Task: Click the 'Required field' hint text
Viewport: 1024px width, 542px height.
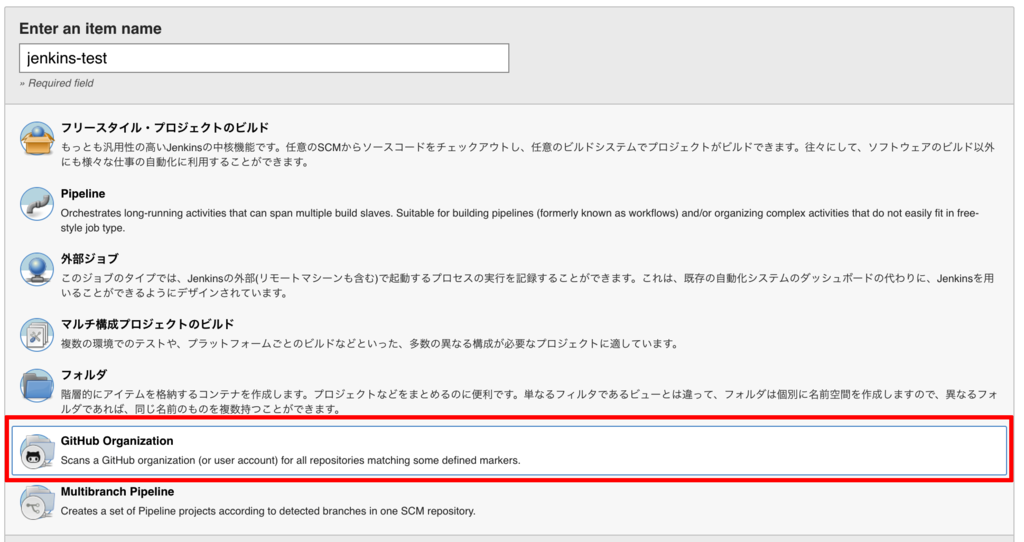Action: point(57,83)
